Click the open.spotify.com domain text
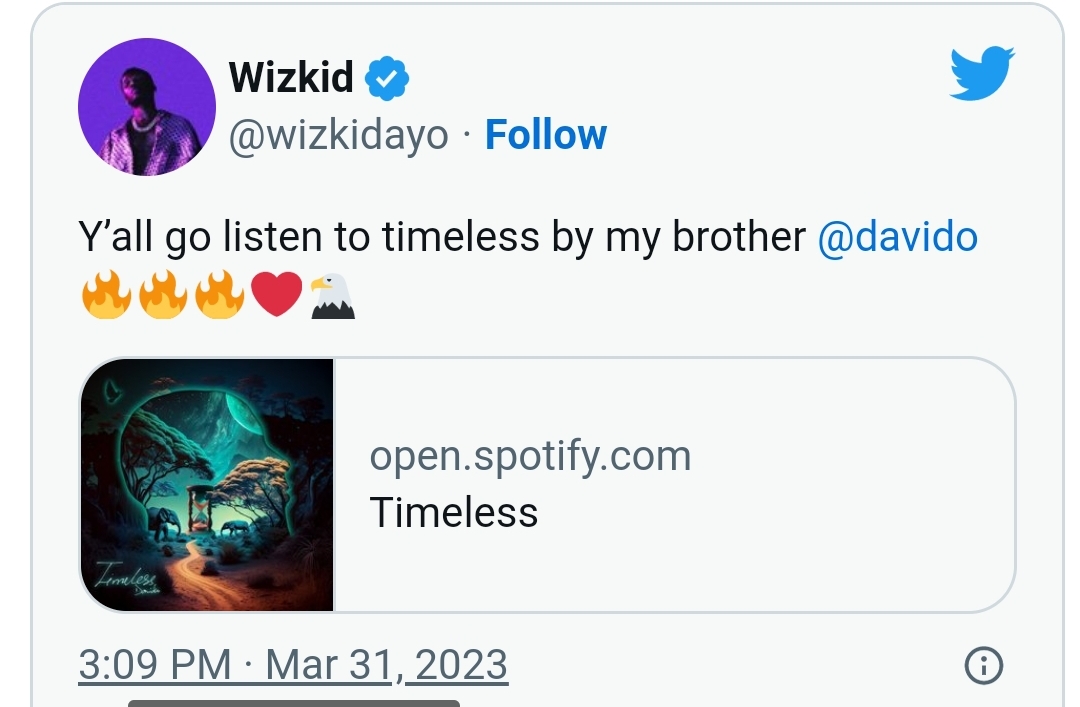Viewport: 1080px width, 707px height. coord(530,456)
